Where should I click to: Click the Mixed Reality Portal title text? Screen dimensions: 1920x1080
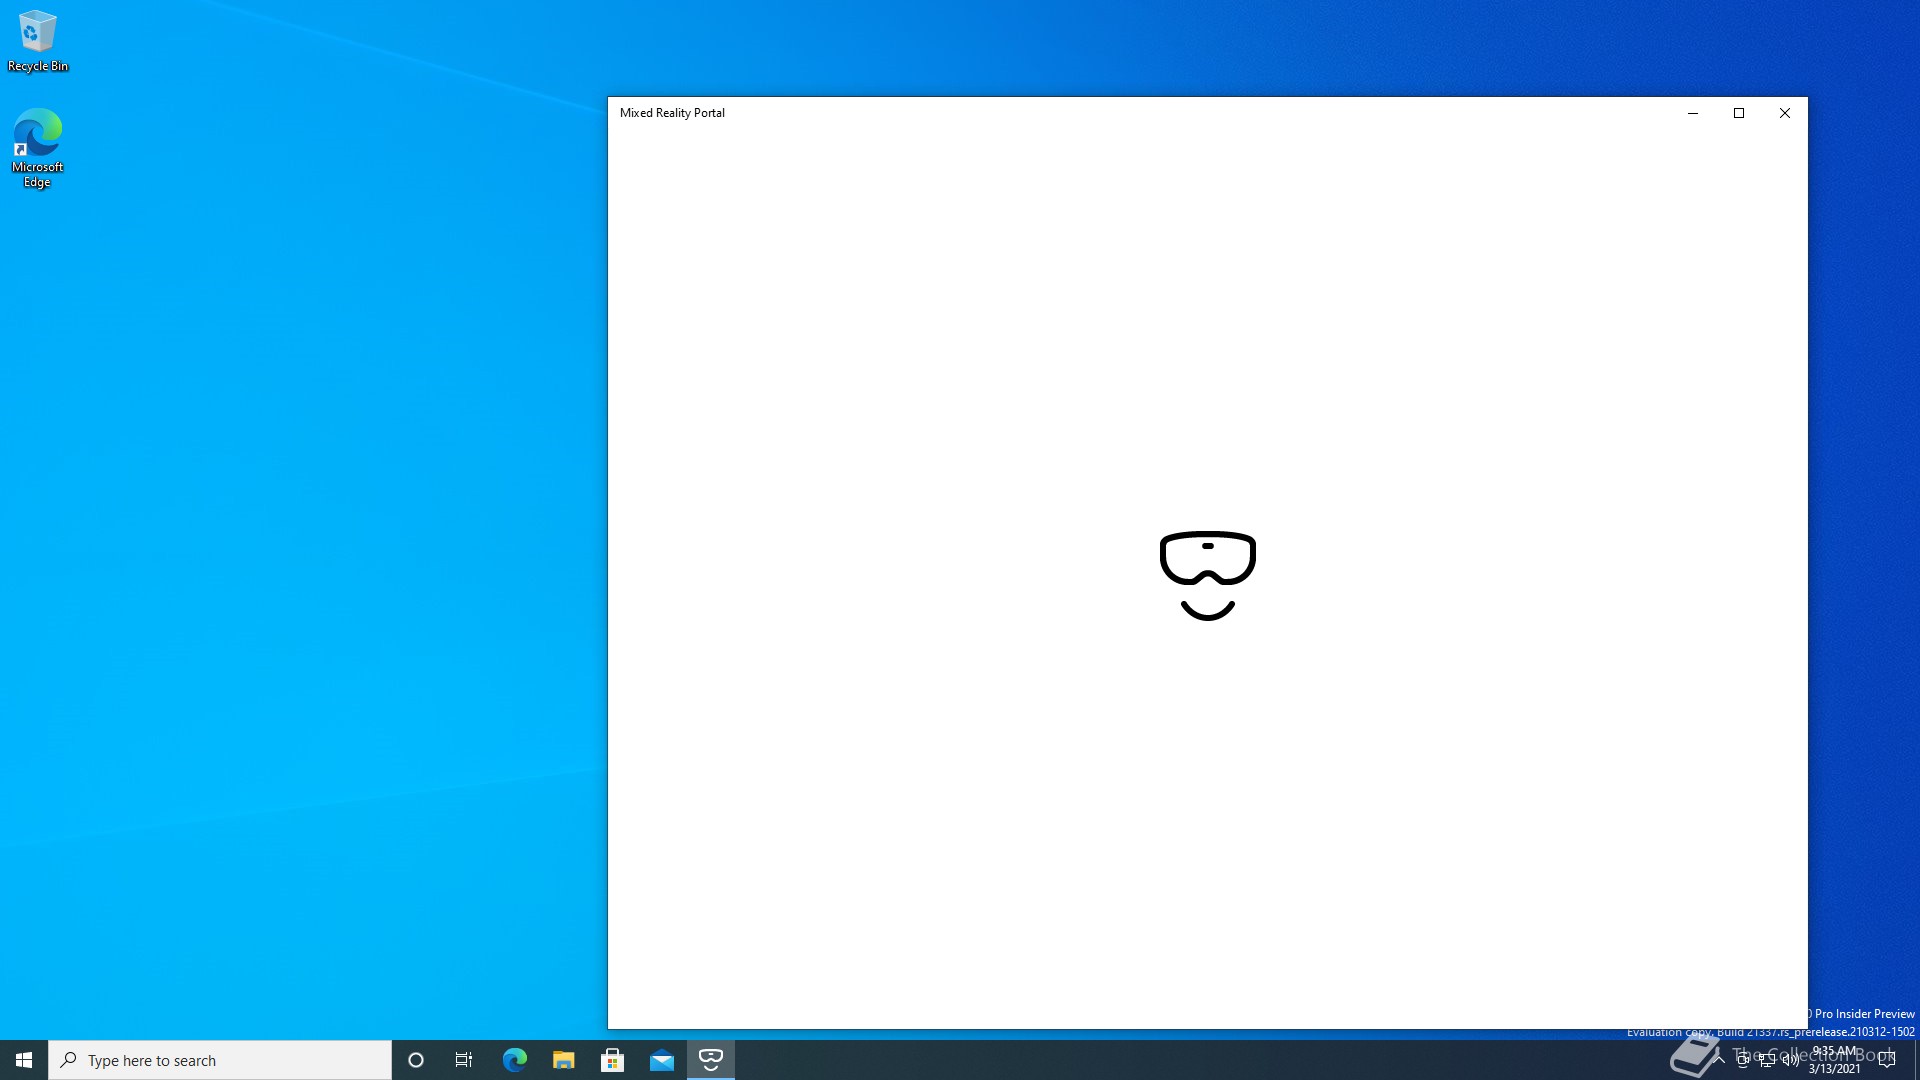(672, 113)
